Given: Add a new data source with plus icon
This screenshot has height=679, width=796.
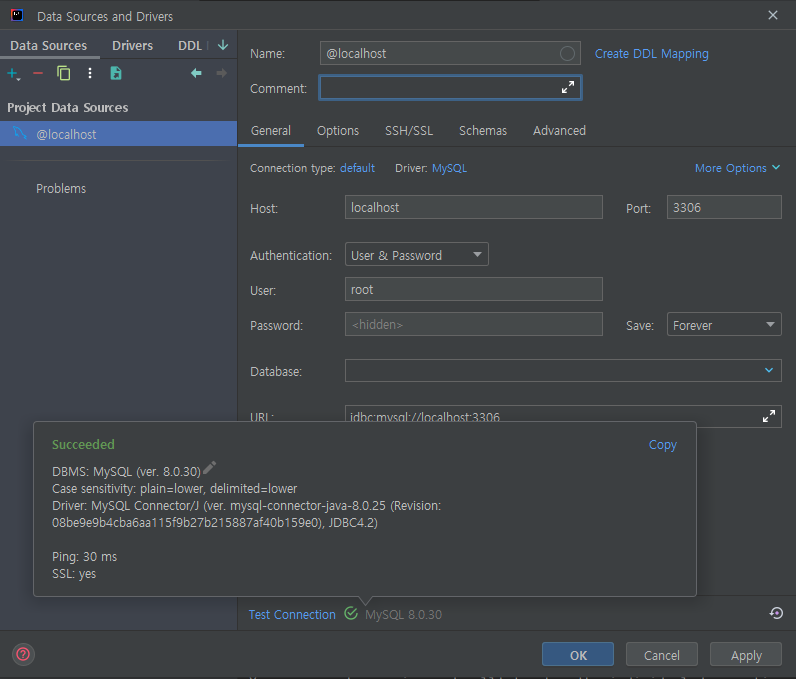Looking at the screenshot, I should click(x=13, y=74).
